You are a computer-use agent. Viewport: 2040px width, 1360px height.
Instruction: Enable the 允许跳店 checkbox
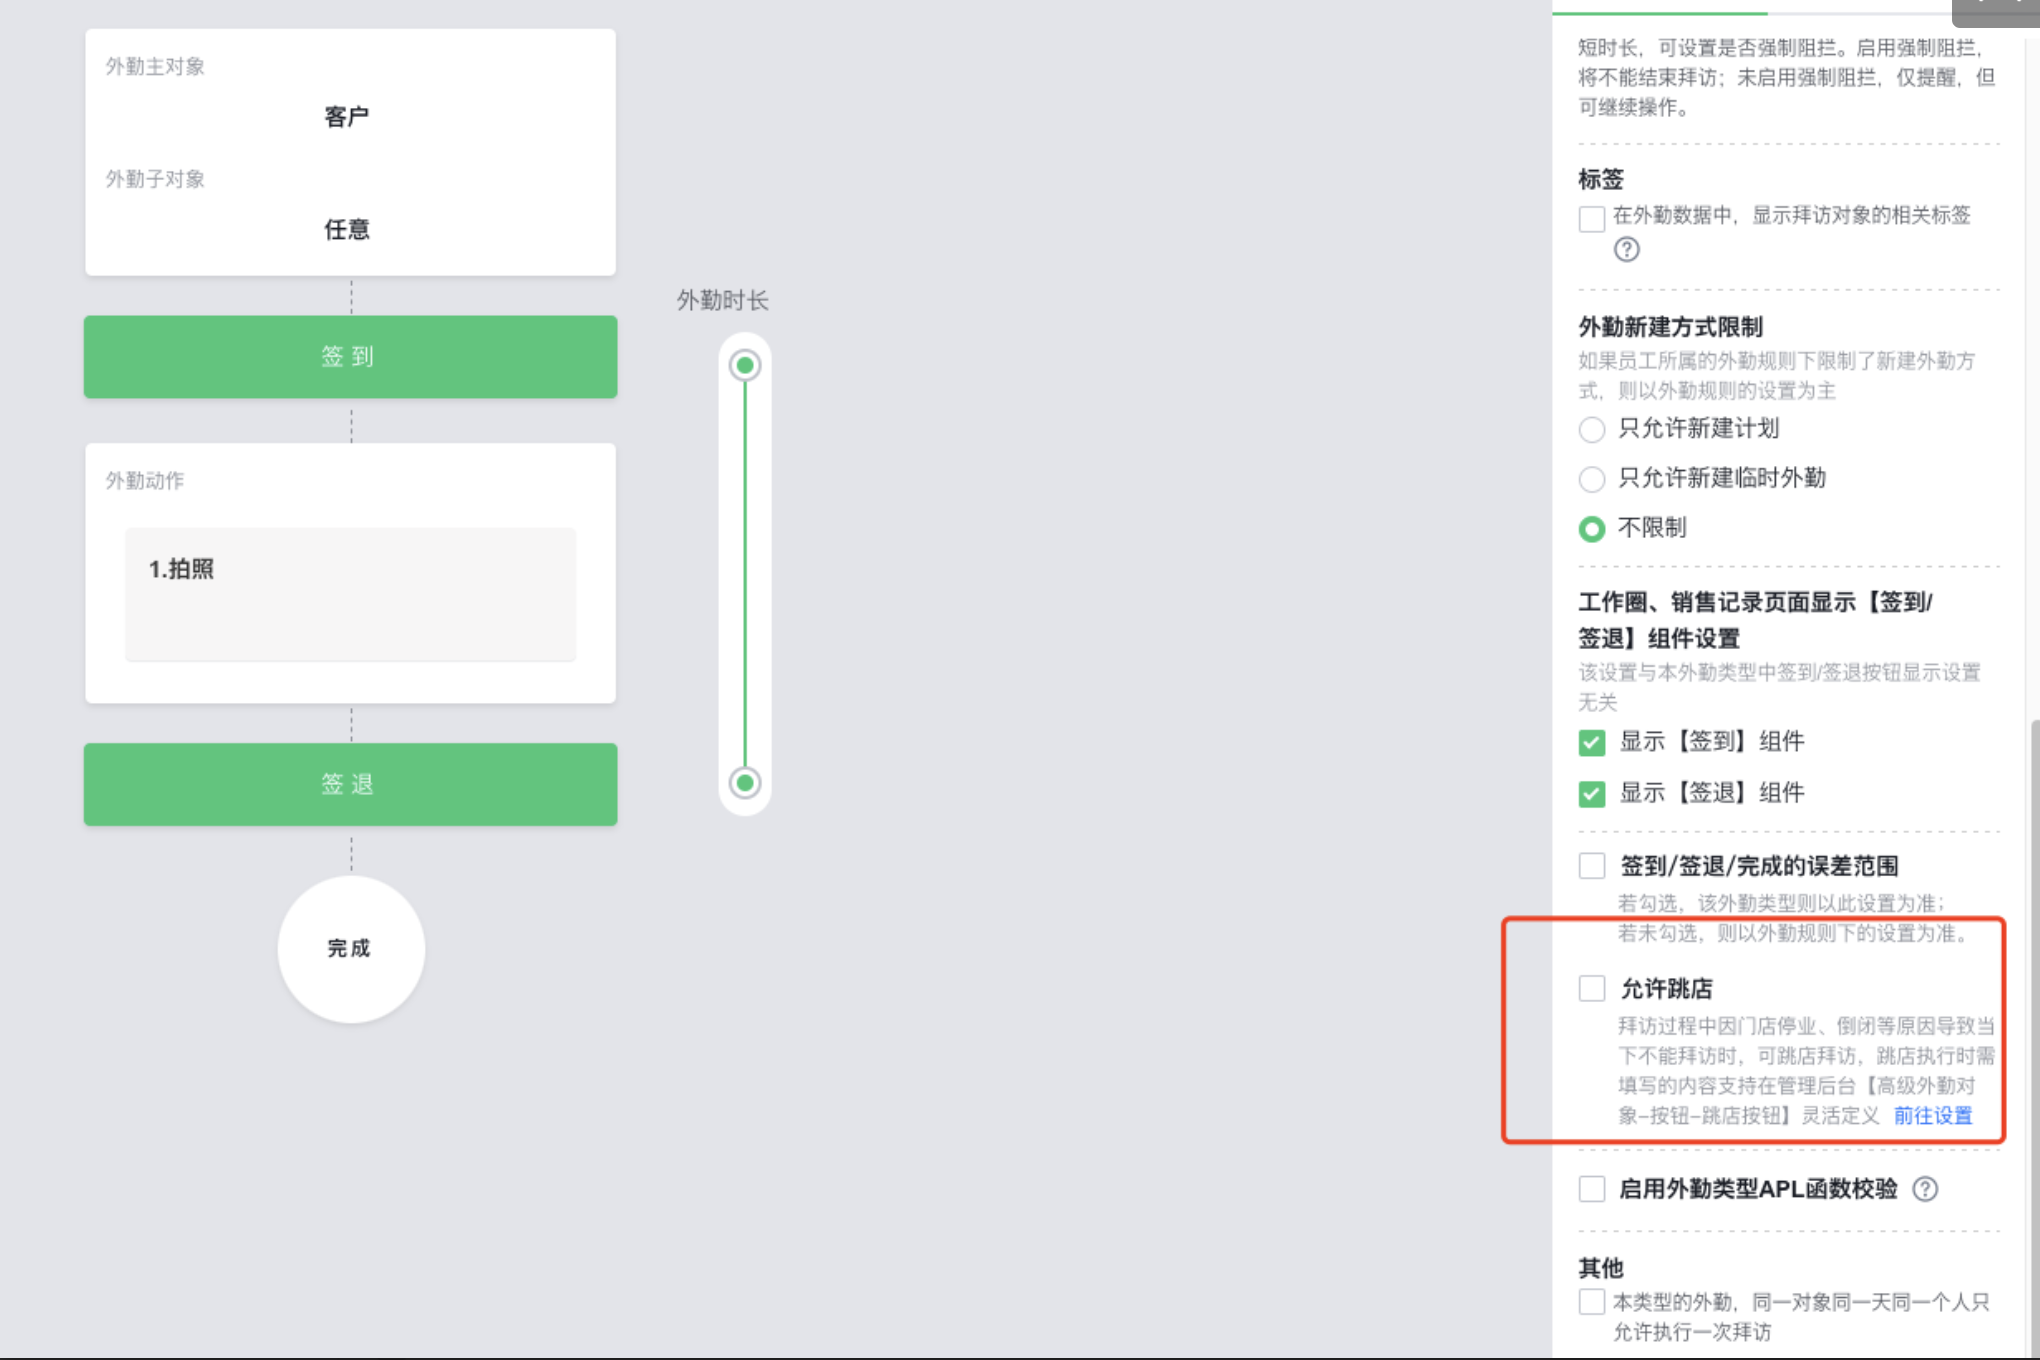click(x=1592, y=989)
